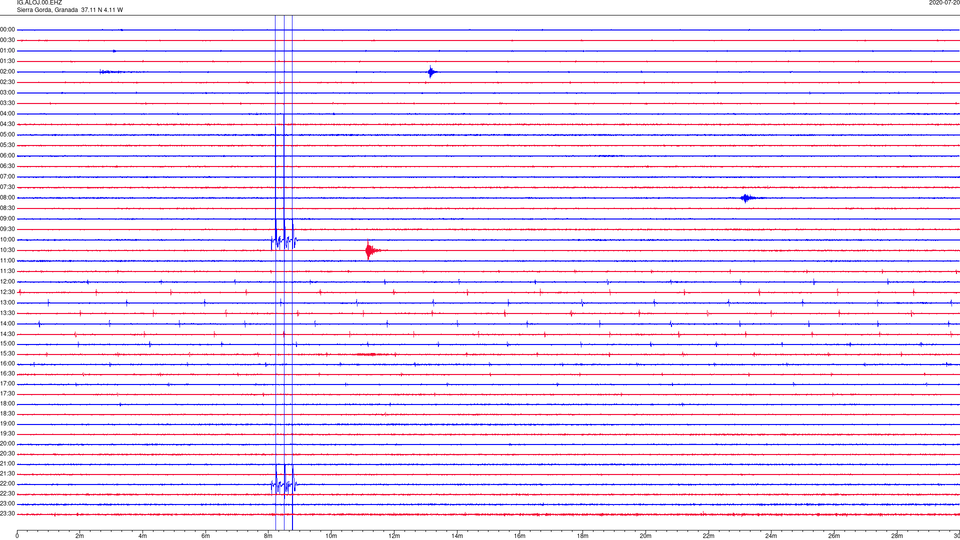Click the 16m tick label on time axis
The image size is (960, 540).
(x=520, y=536)
